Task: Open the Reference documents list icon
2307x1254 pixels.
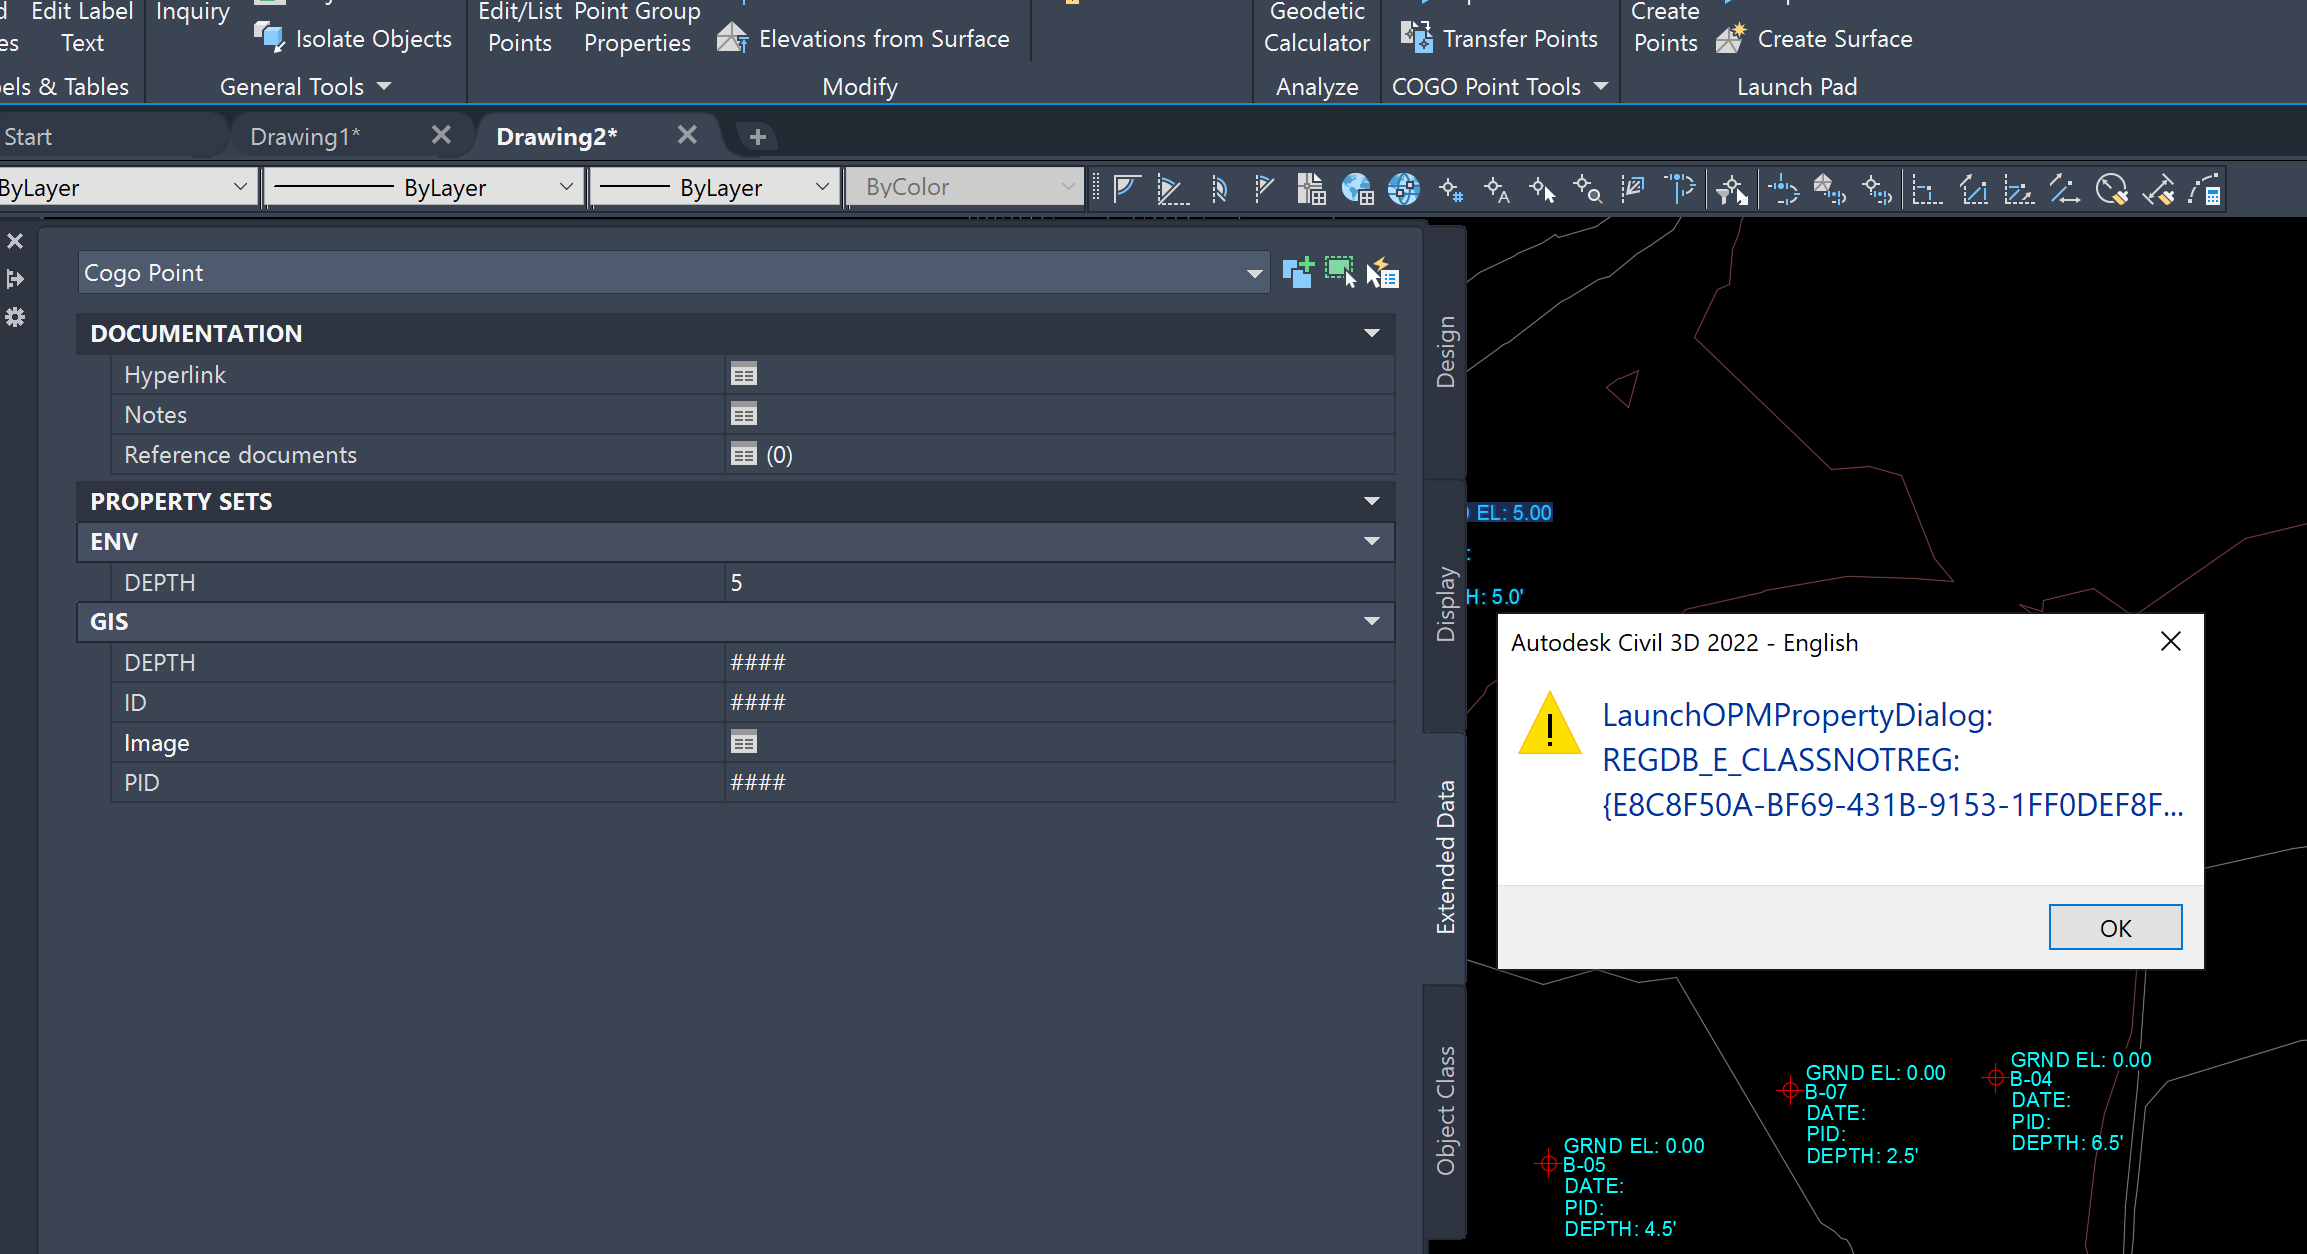Action: (744, 455)
